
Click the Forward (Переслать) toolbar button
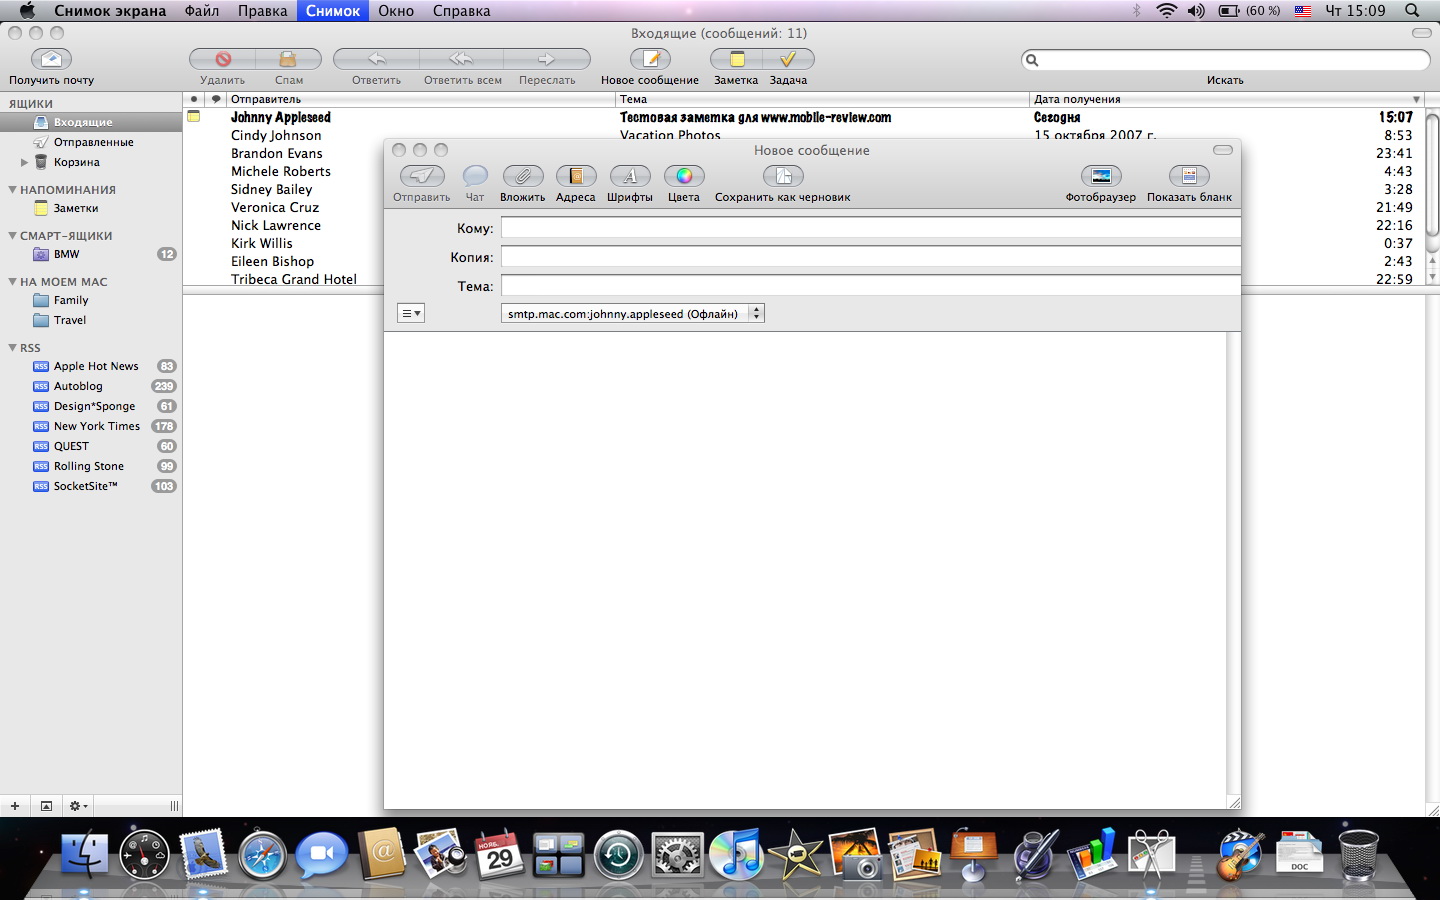coord(547,59)
